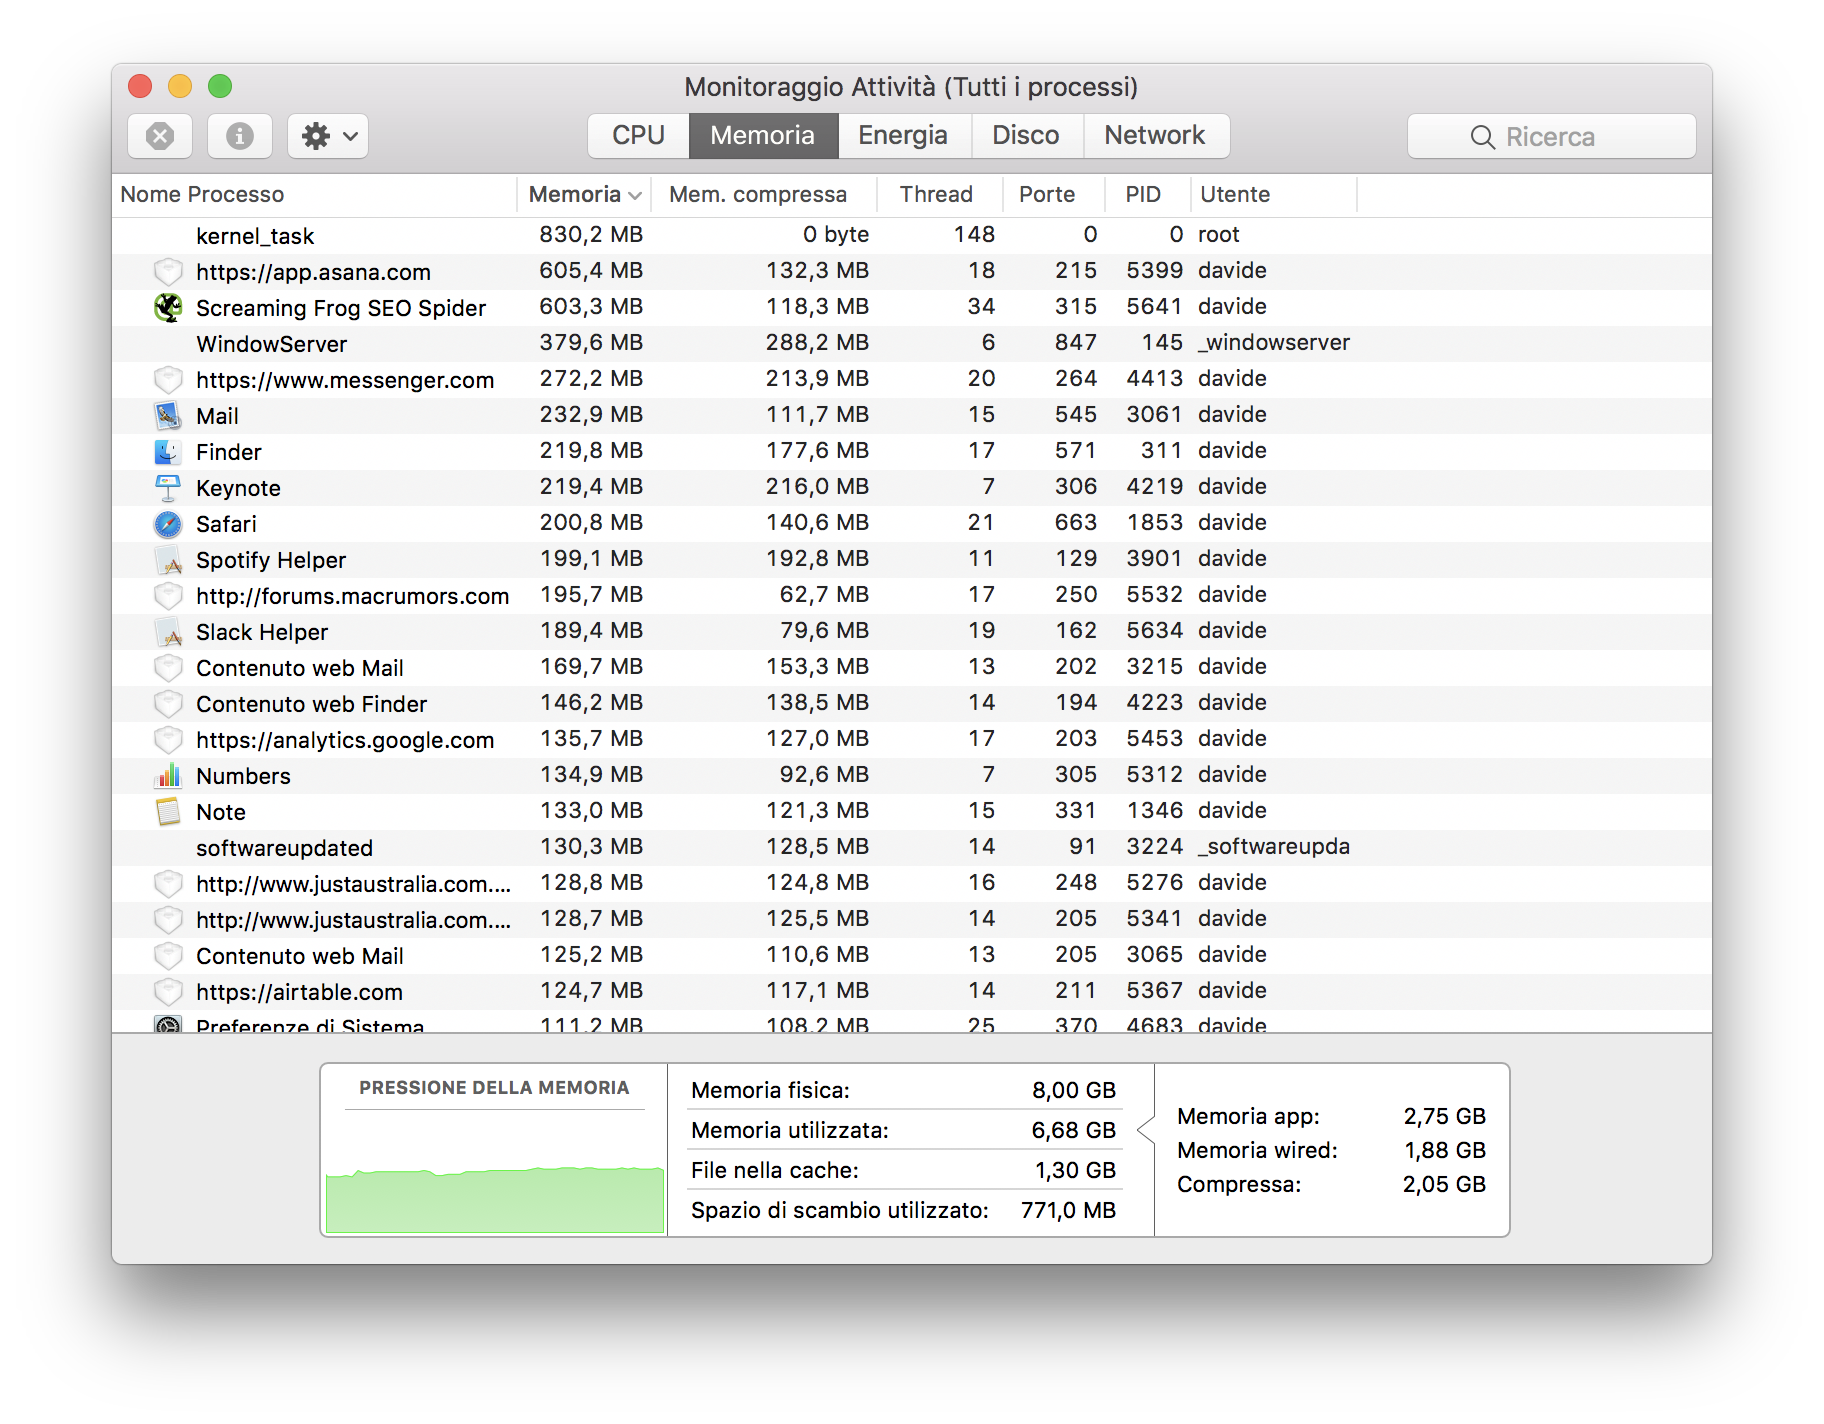Viewport: 1824px width, 1424px height.
Task: Select the https://app.asana.com process name
Action: point(313,272)
